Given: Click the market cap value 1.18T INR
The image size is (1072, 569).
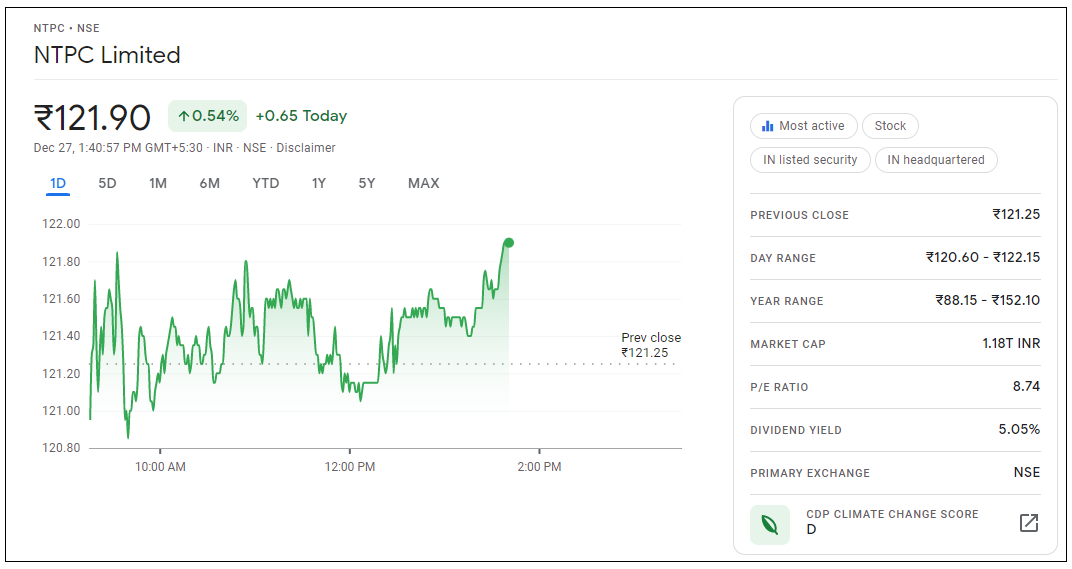Looking at the screenshot, I should [1011, 344].
